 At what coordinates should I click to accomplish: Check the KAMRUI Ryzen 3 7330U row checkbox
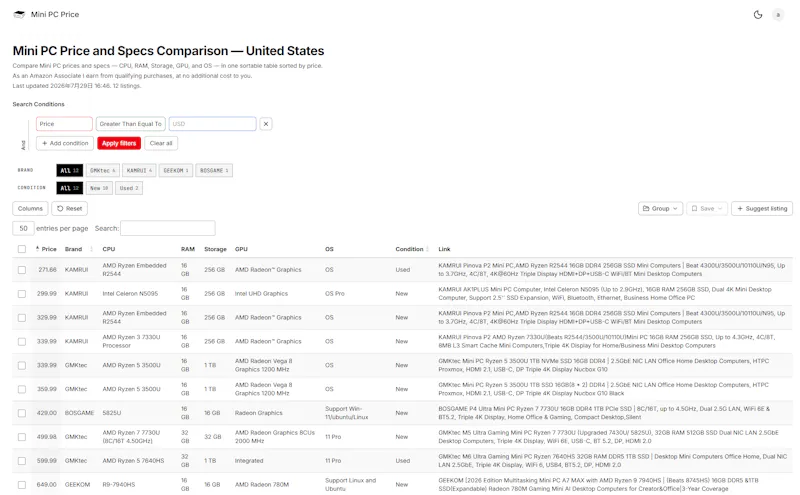pyautogui.click(x=22, y=341)
